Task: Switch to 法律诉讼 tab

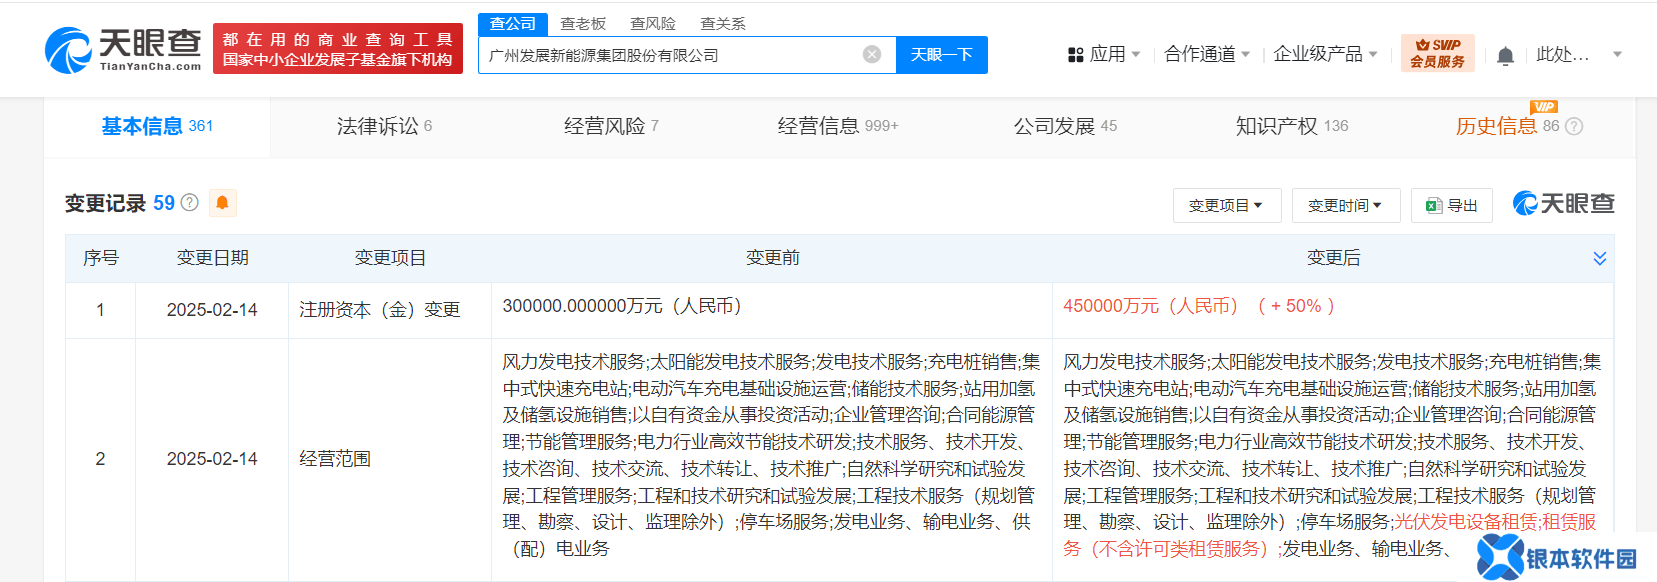Action: coord(384,126)
